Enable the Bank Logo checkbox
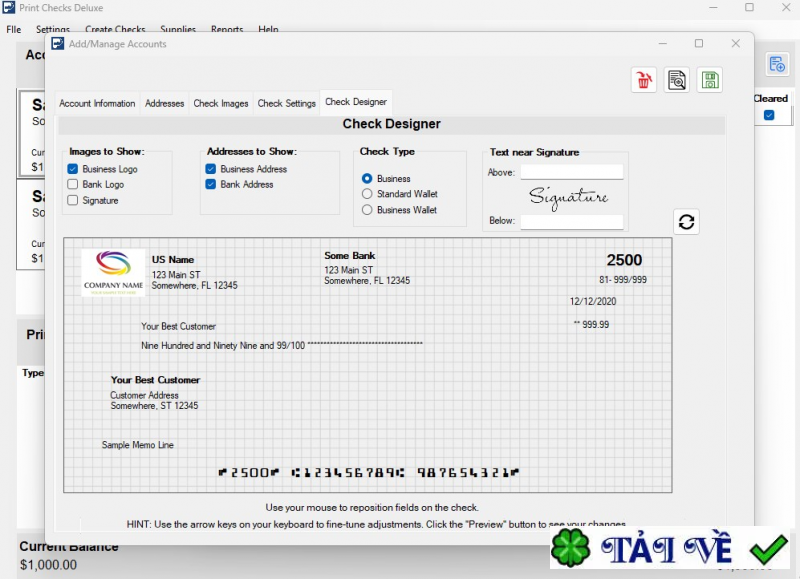This screenshot has height=579, width=800. [73, 185]
